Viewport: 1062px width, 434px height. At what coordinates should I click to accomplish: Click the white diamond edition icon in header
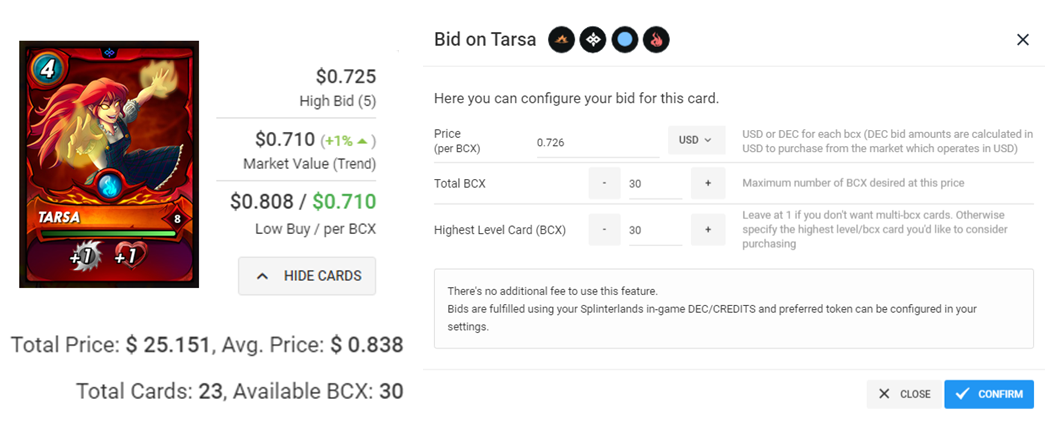[593, 40]
